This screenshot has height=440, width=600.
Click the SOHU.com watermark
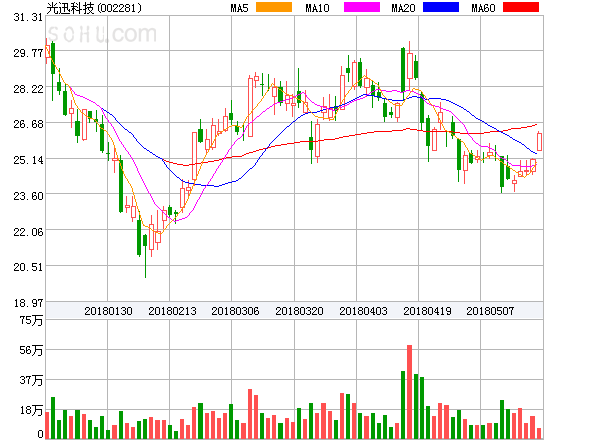click(x=102, y=36)
